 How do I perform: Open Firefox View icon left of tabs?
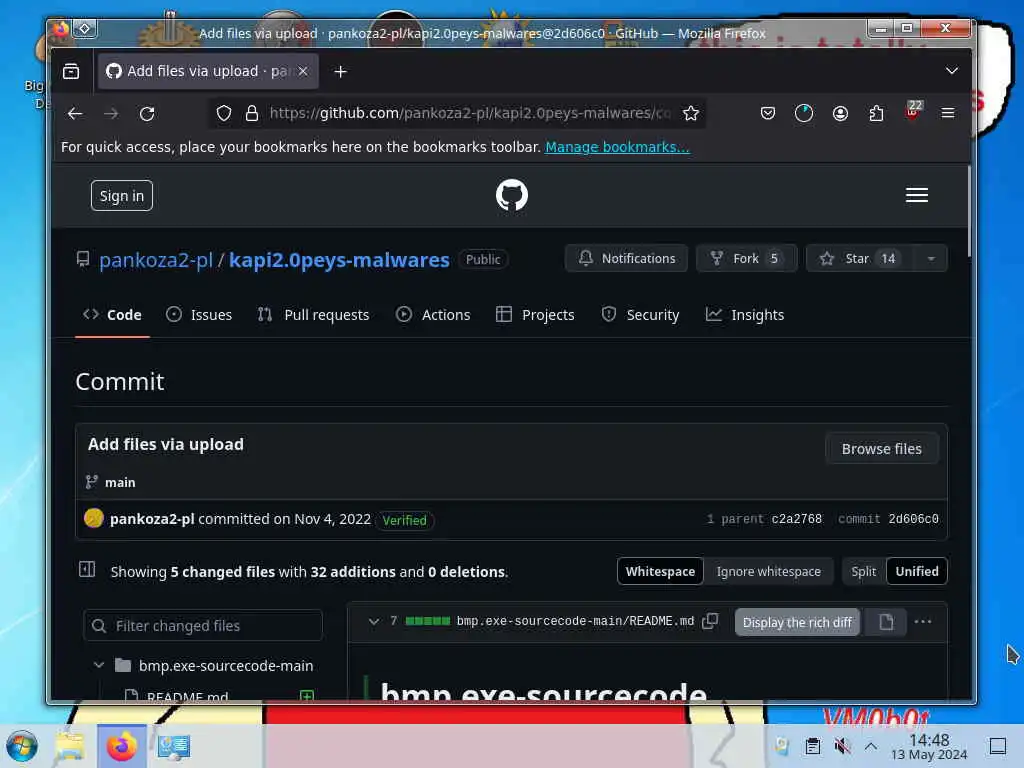(71, 71)
